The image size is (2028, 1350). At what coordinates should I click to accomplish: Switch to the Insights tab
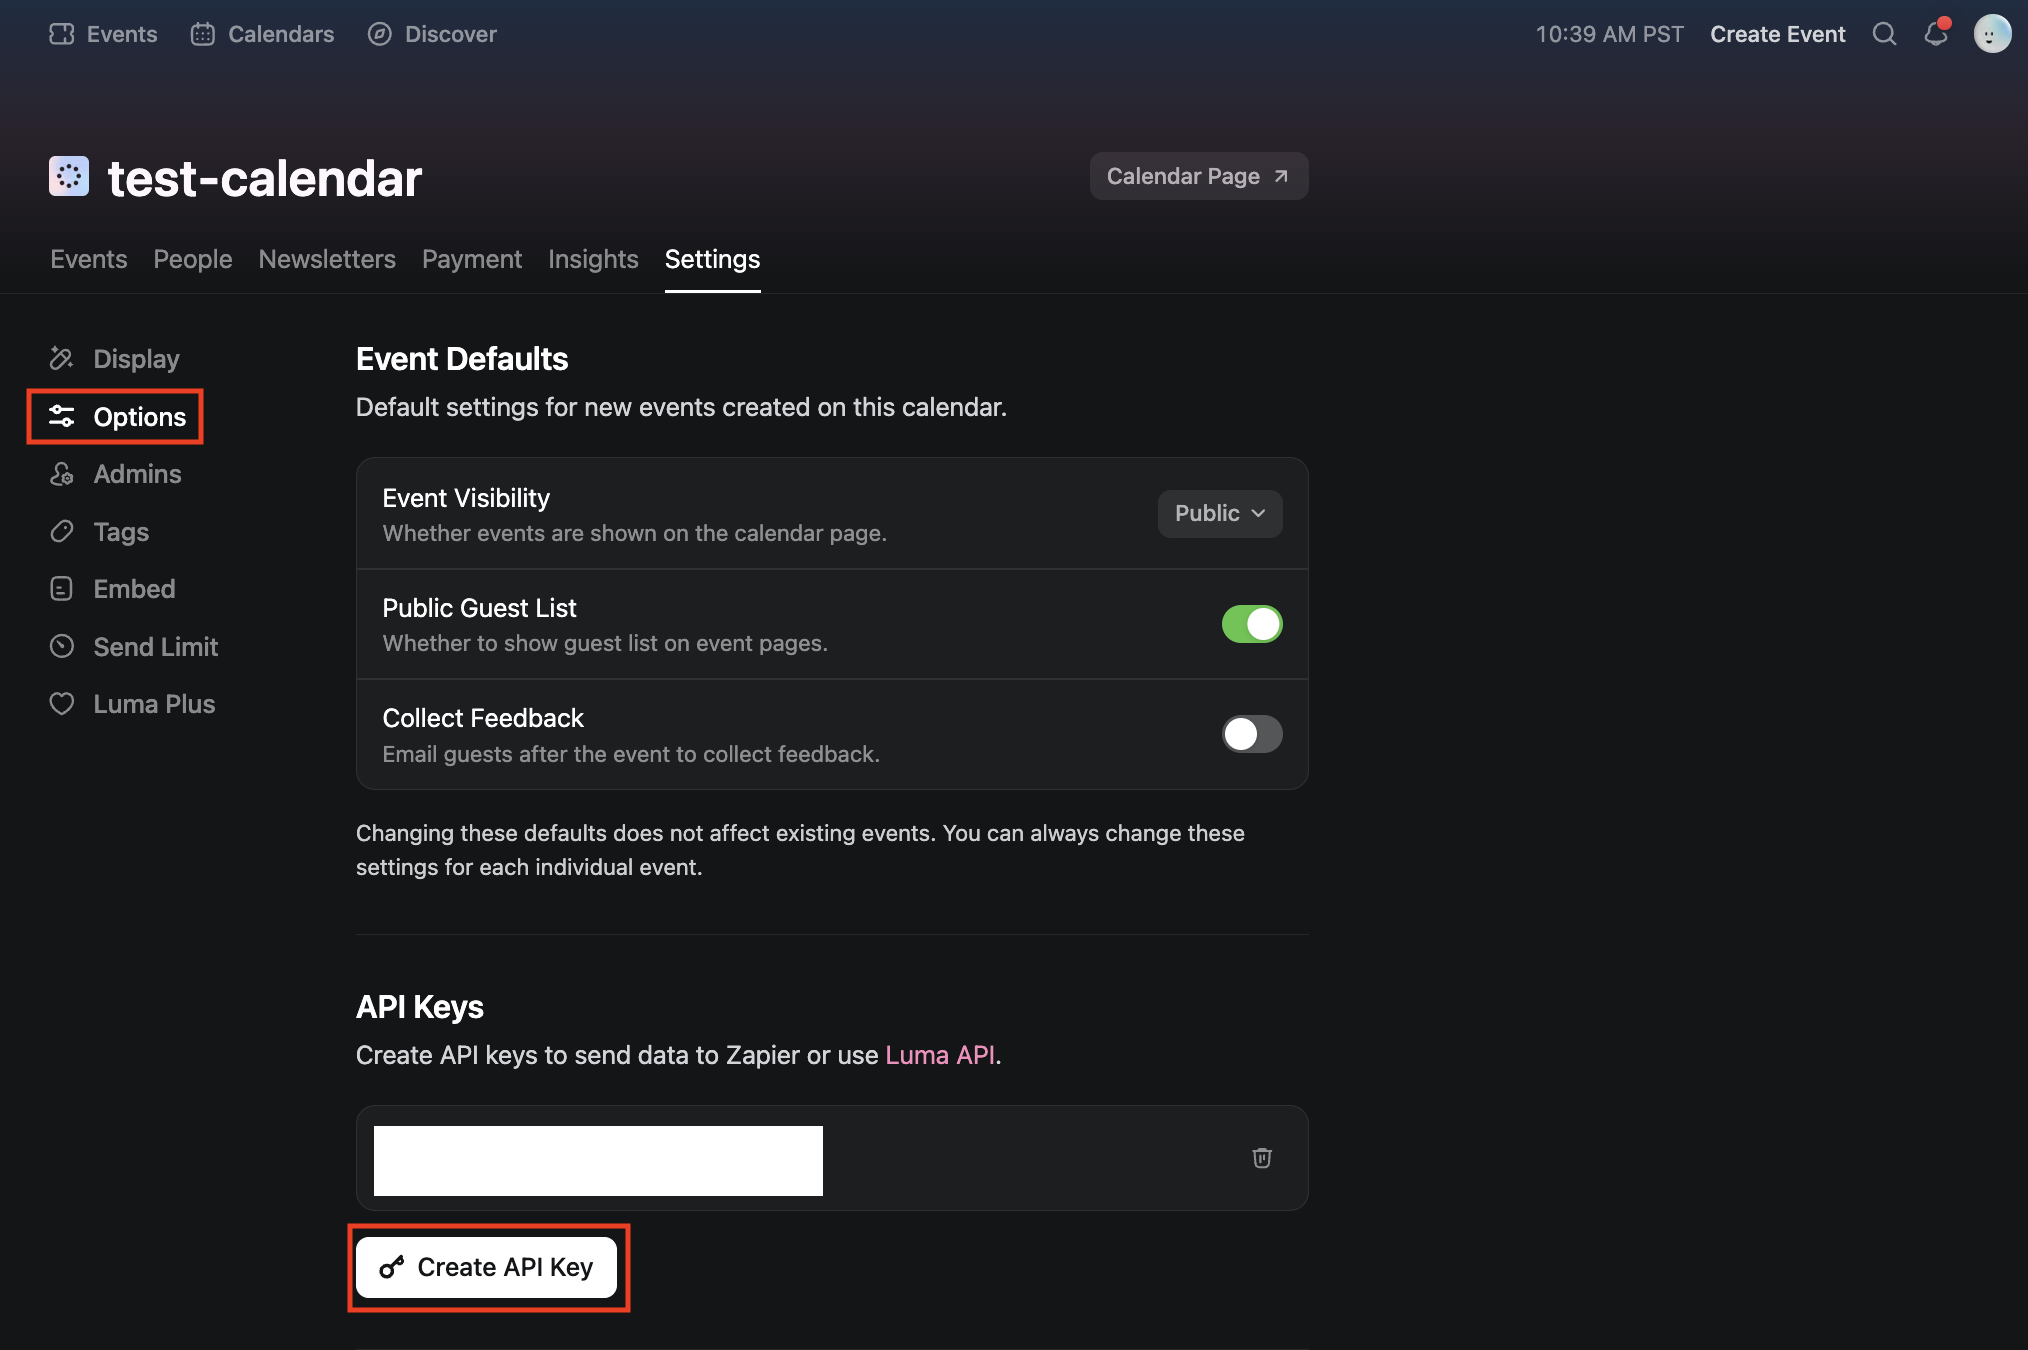593,260
